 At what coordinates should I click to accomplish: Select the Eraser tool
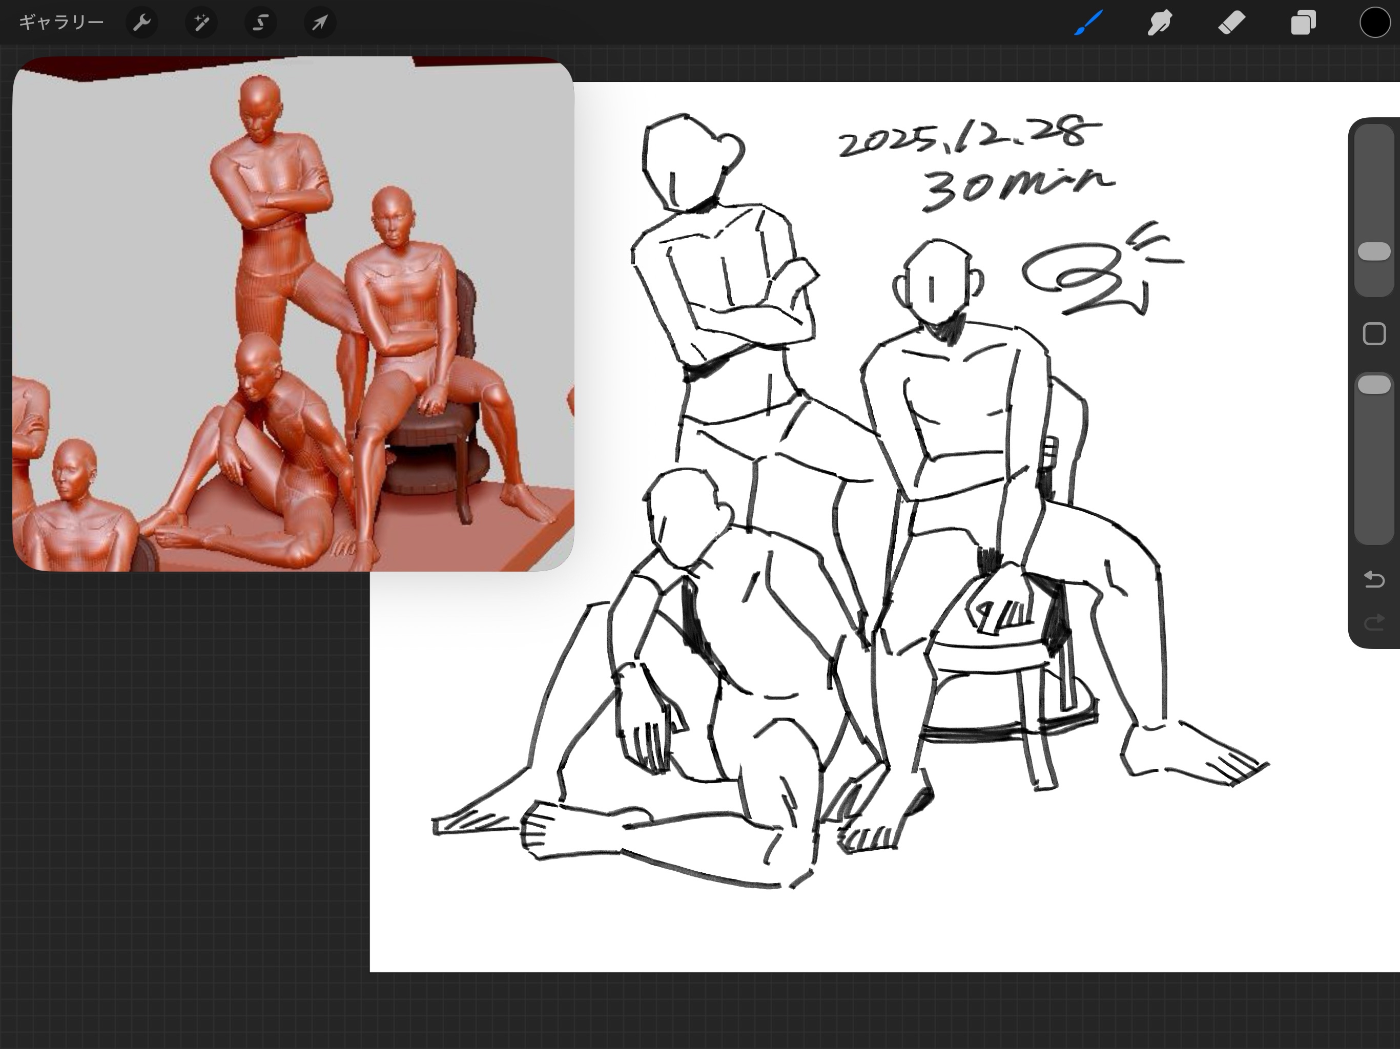1231,22
